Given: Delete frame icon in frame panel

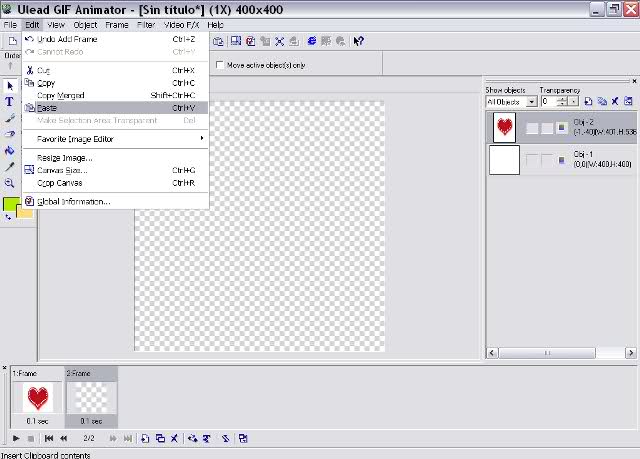Looking at the screenshot, I should (x=174, y=439).
